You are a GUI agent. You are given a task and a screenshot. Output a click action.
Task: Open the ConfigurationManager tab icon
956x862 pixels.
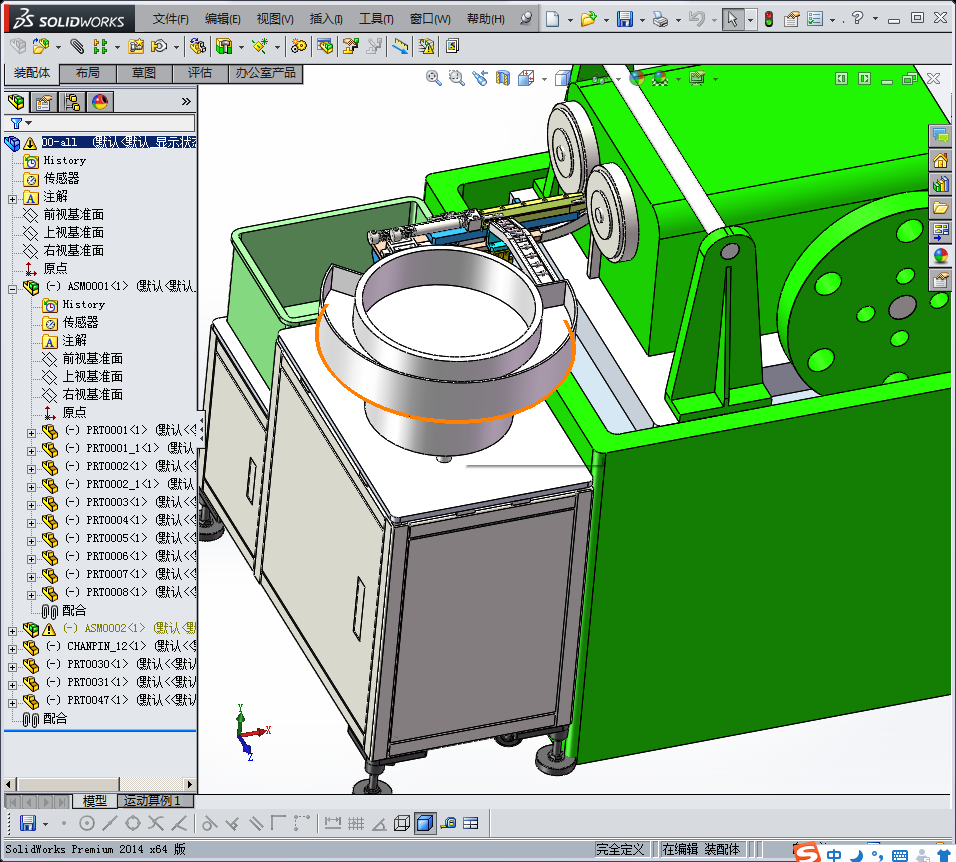click(x=72, y=101)
